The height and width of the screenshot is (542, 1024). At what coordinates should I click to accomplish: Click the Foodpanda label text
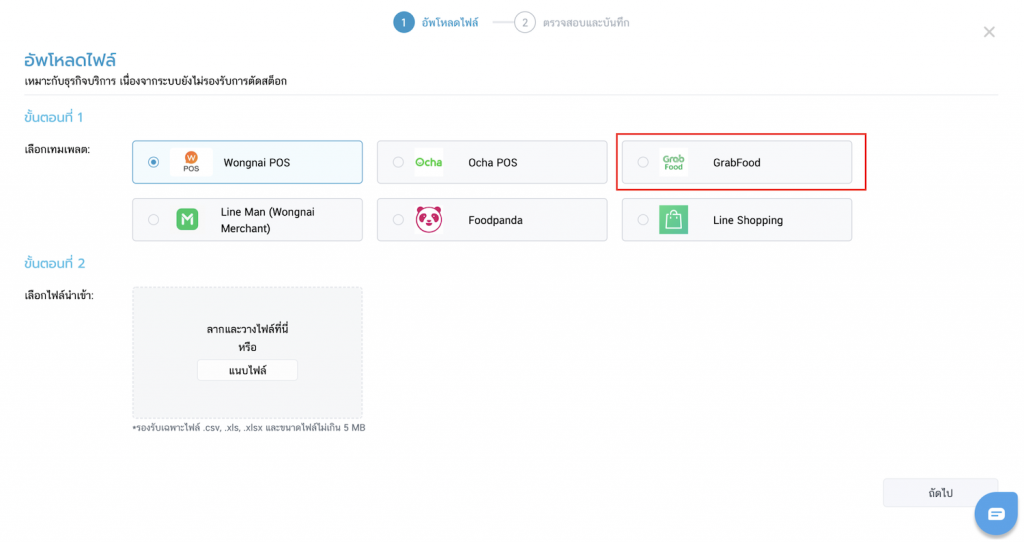tap(495, 220)
